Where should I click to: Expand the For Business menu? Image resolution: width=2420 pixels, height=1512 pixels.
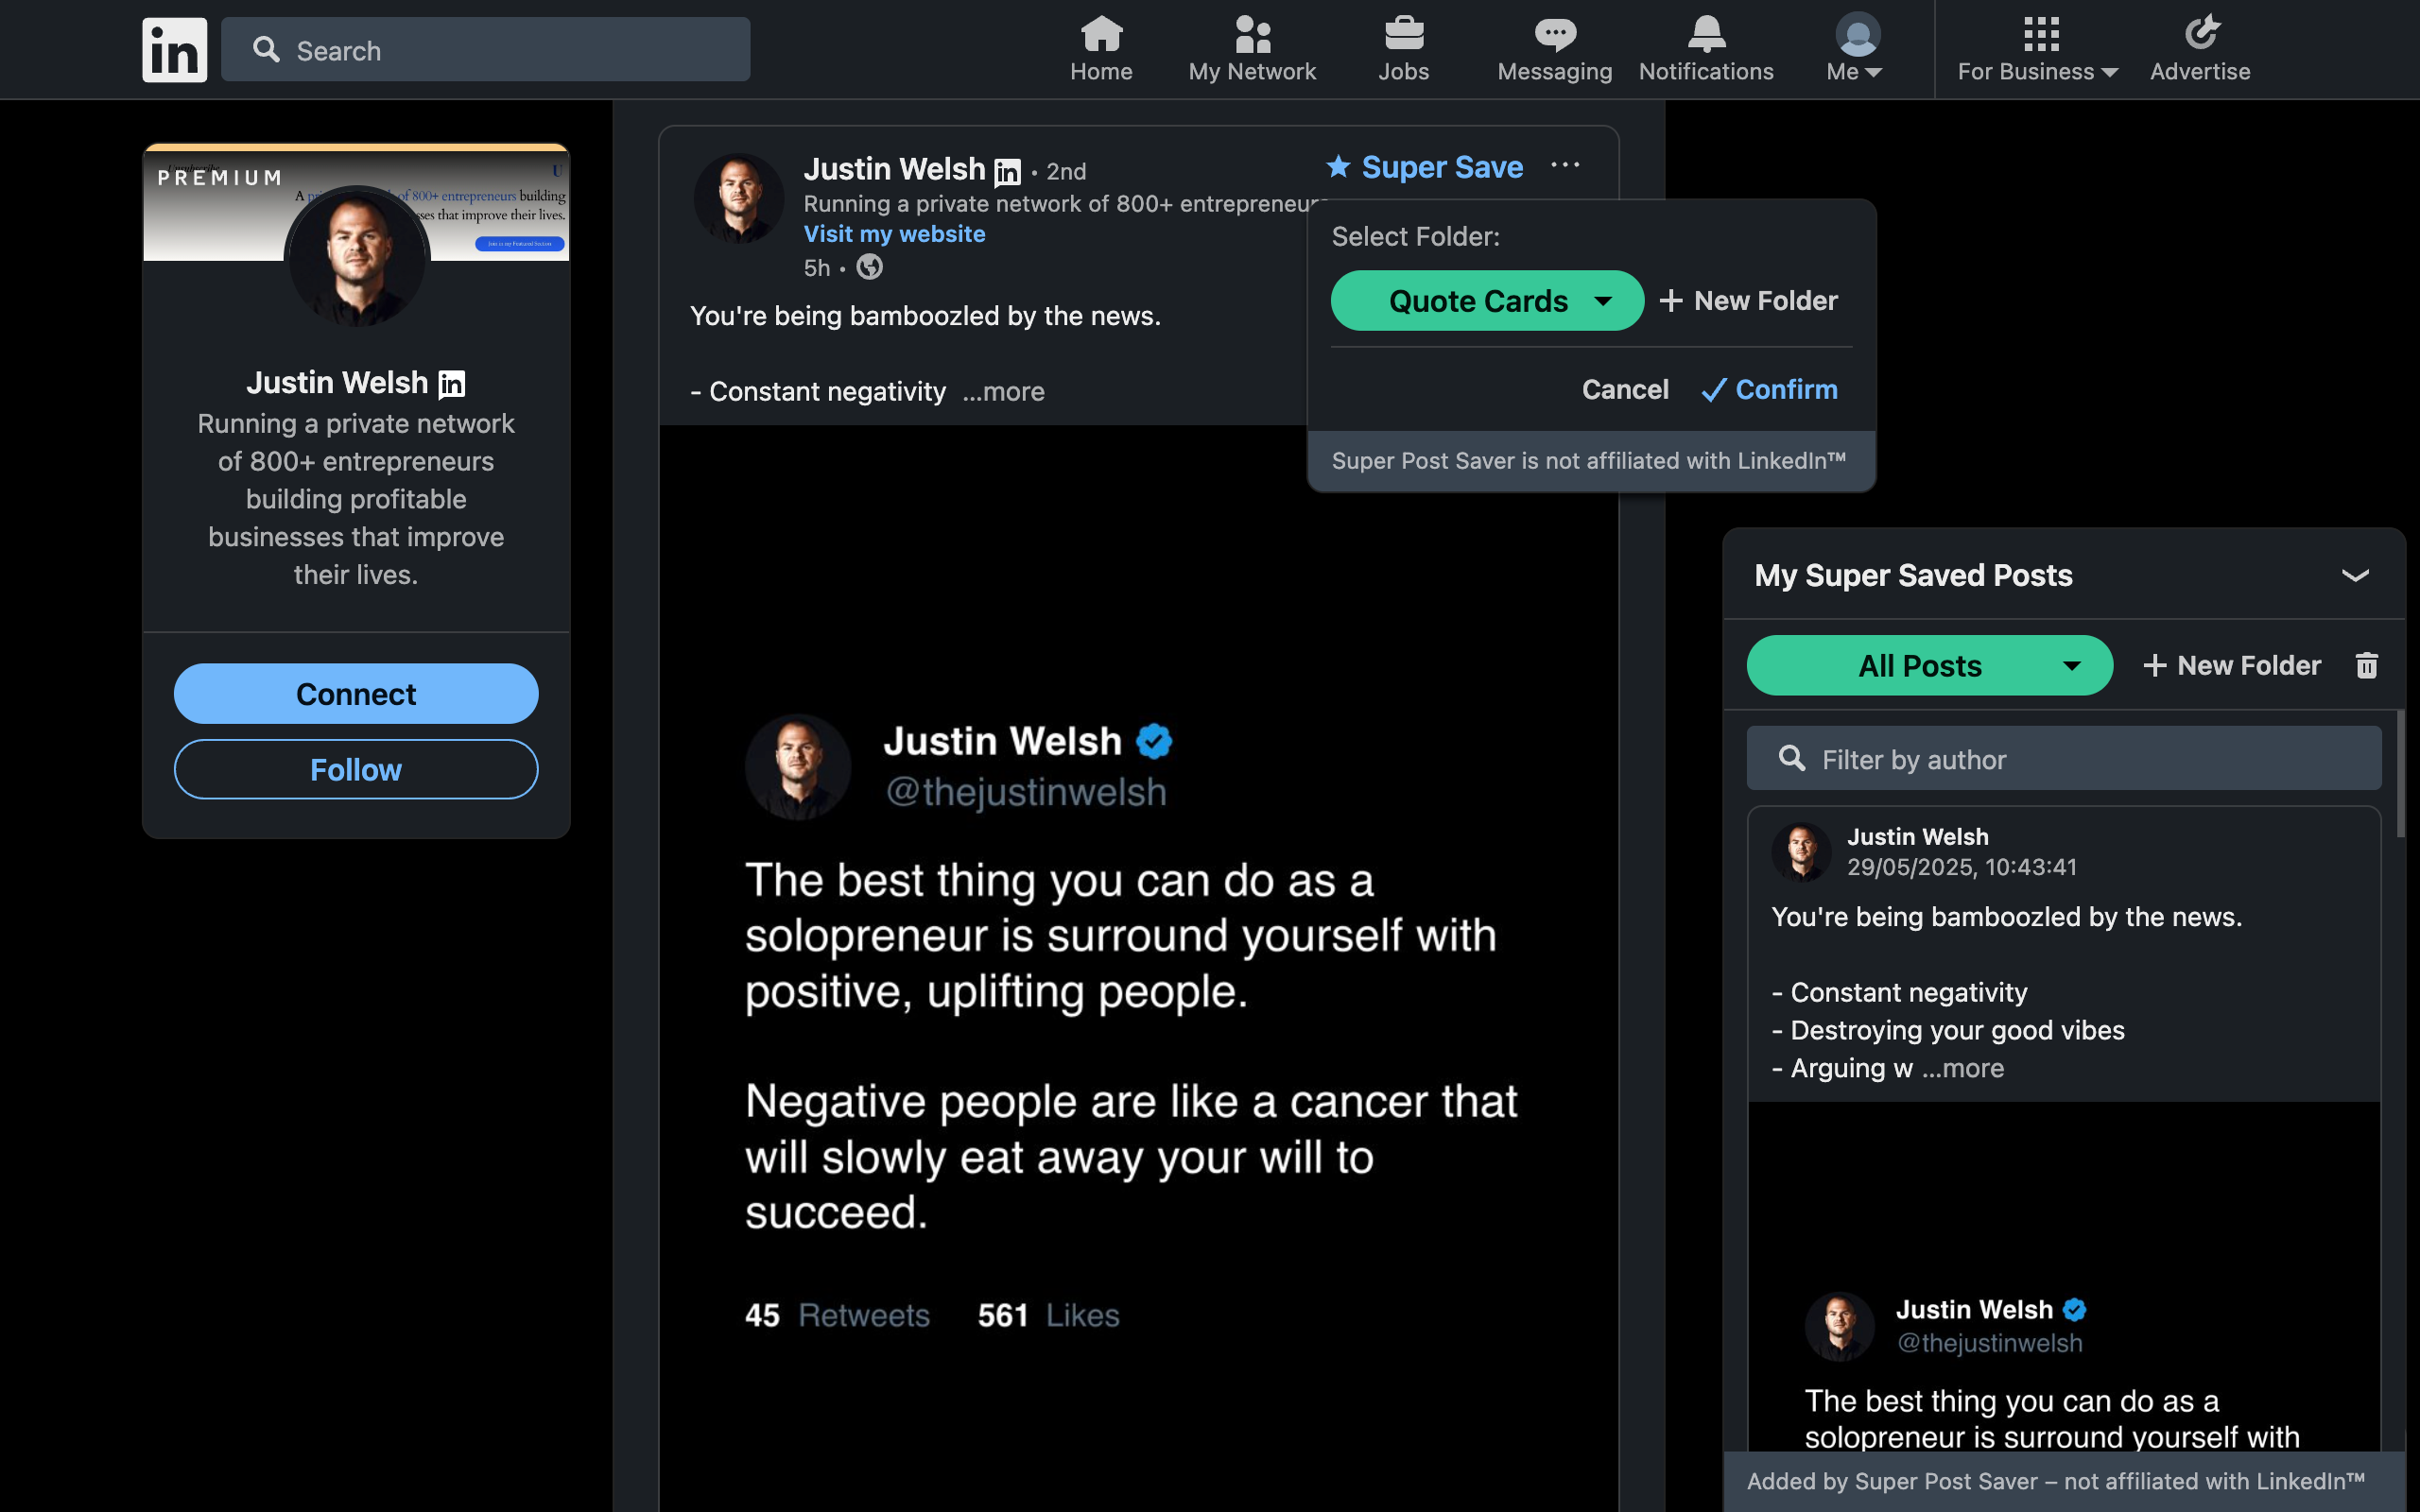click(2038, 49)
